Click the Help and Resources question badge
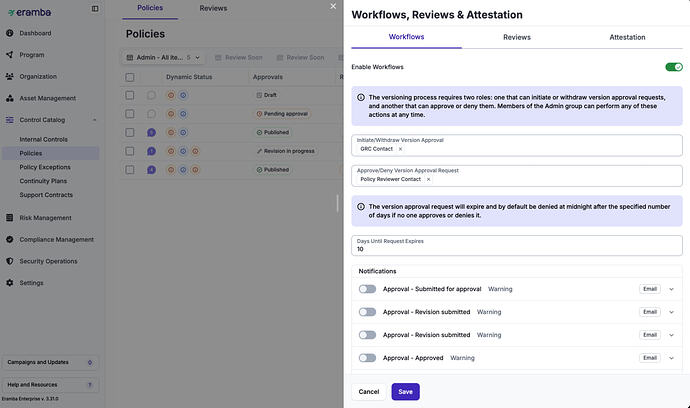This screenshot has height=408, width=690. click(x=90, y=385)
